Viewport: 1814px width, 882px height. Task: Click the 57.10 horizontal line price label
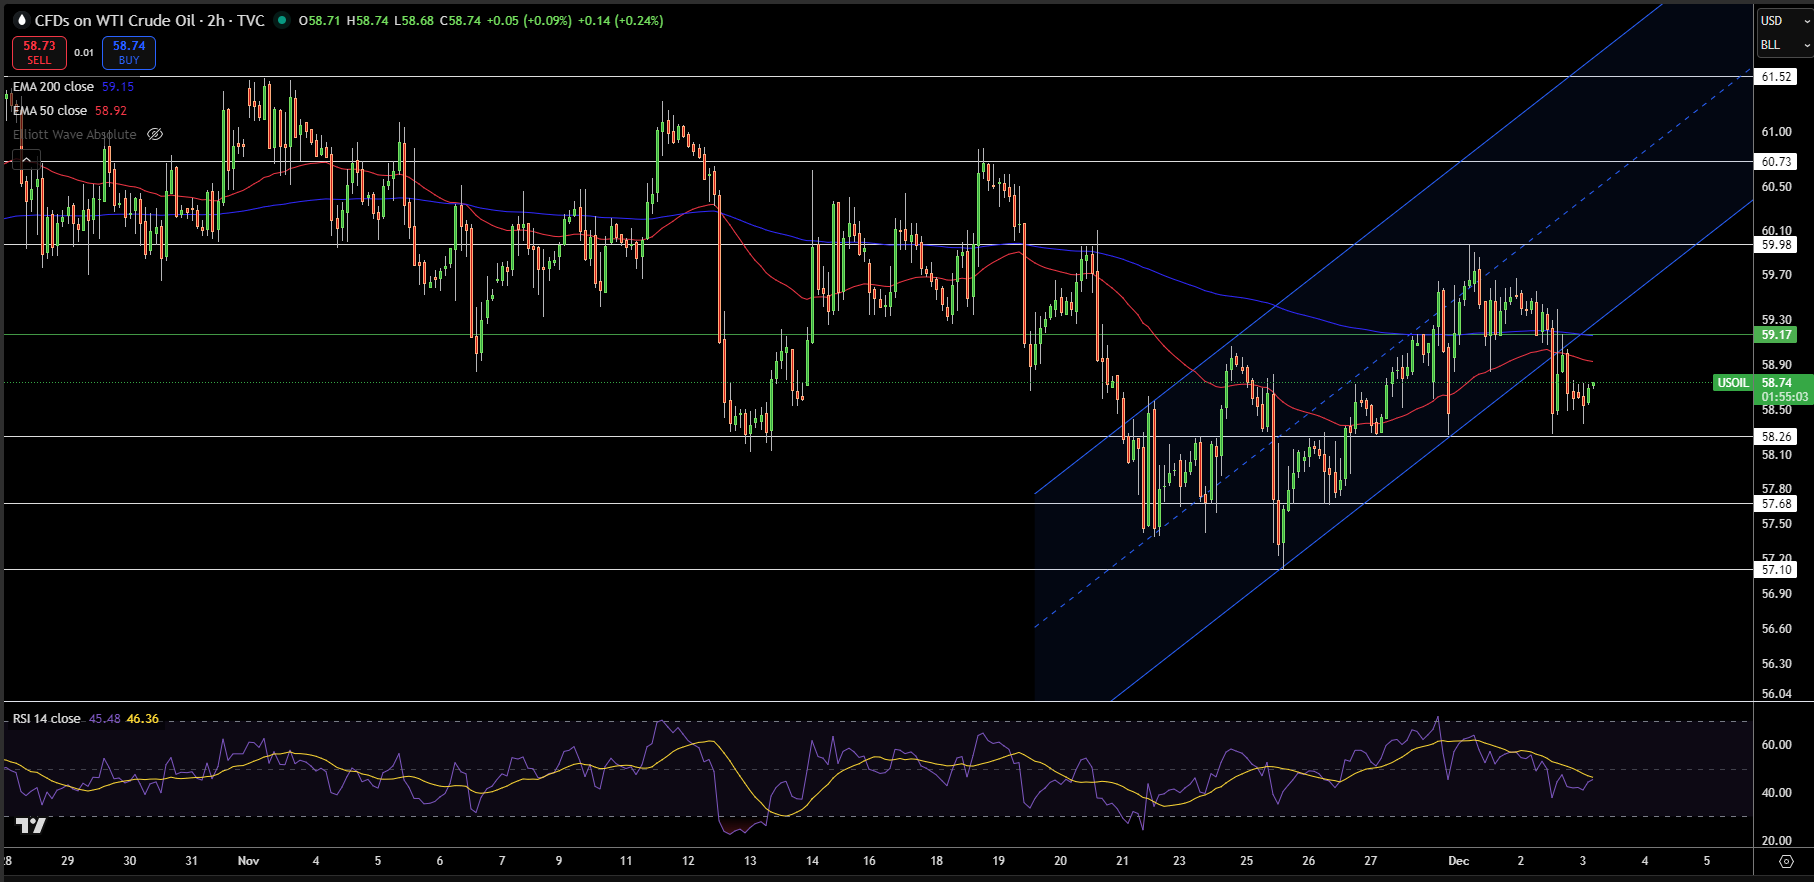tap(1776, 570)
